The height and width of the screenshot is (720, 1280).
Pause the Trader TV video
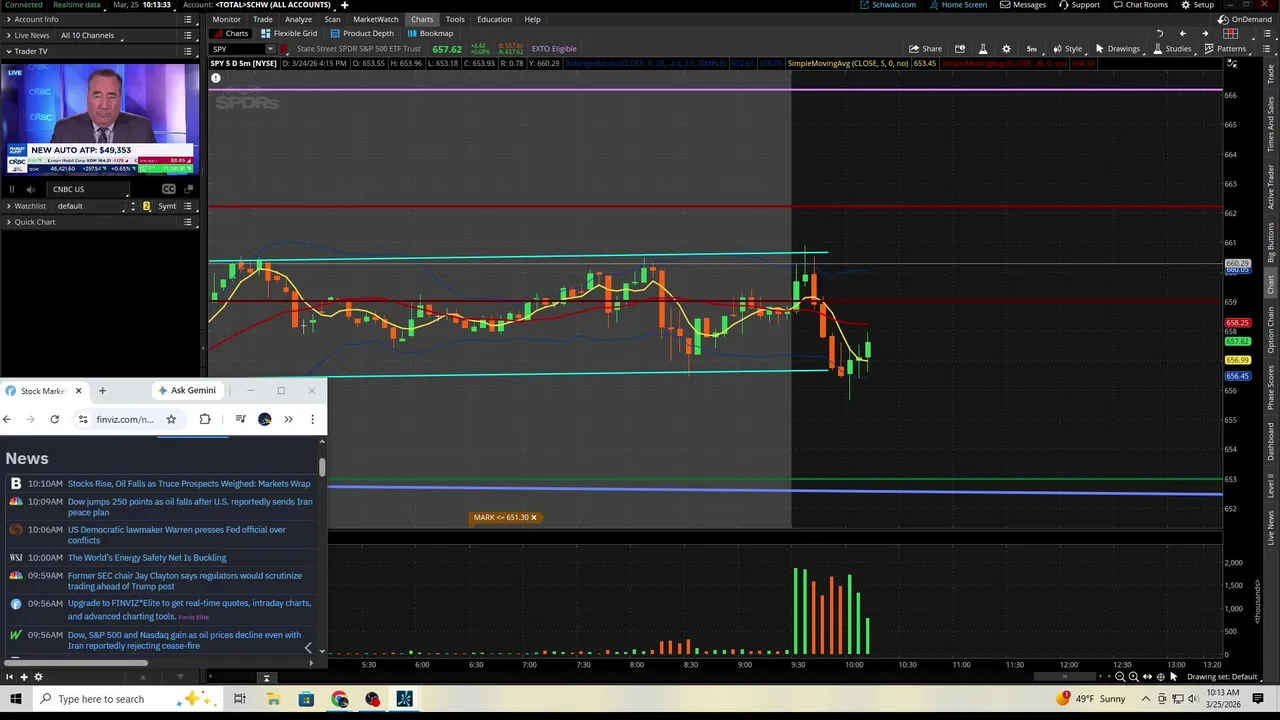[x=12, y=189]
